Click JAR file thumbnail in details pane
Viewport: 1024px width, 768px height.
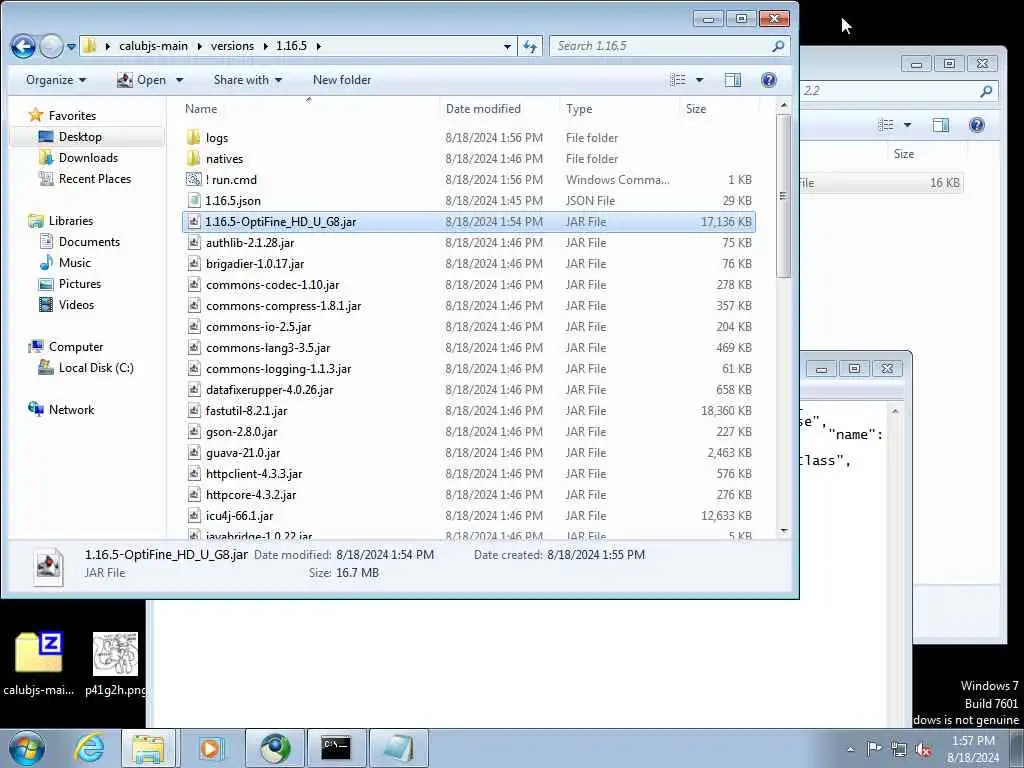[48, 566]
